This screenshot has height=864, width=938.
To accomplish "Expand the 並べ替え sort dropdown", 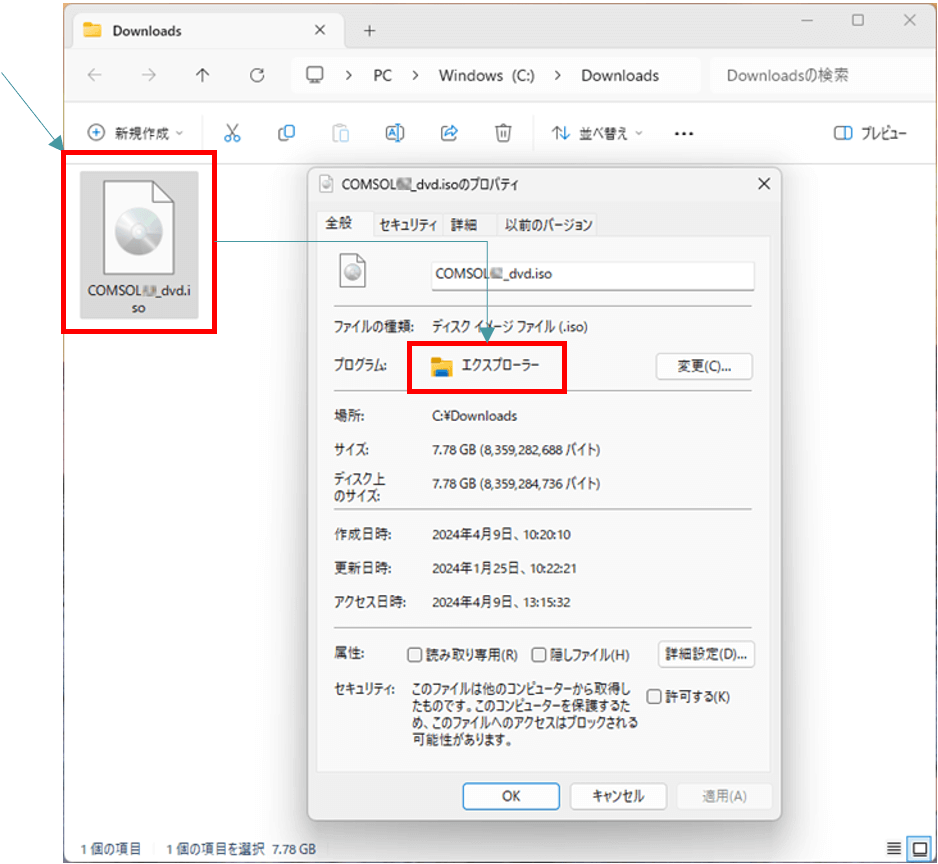I will tap(598, 133).
